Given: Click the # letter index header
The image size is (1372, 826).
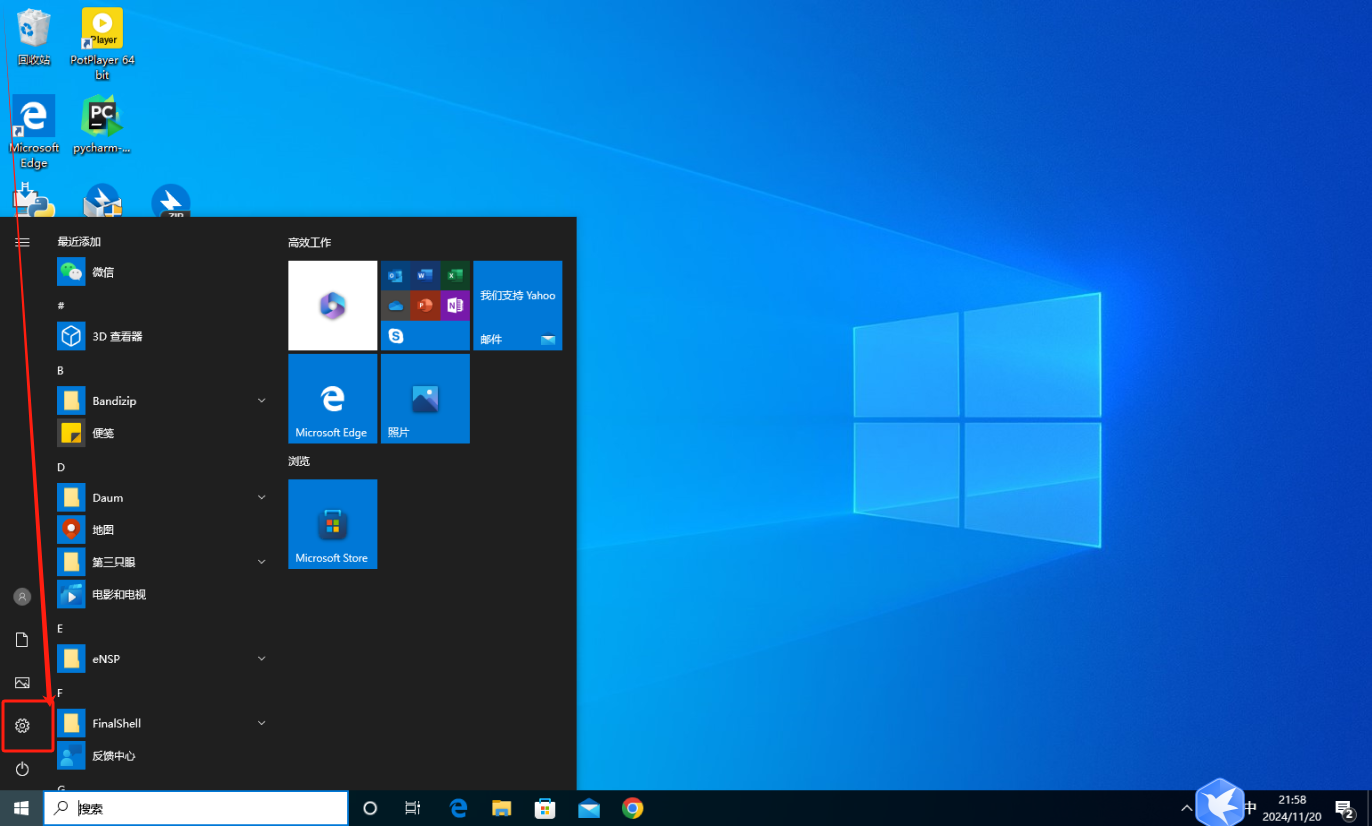Looking at the screenshot, I should [x=61, y=305].
